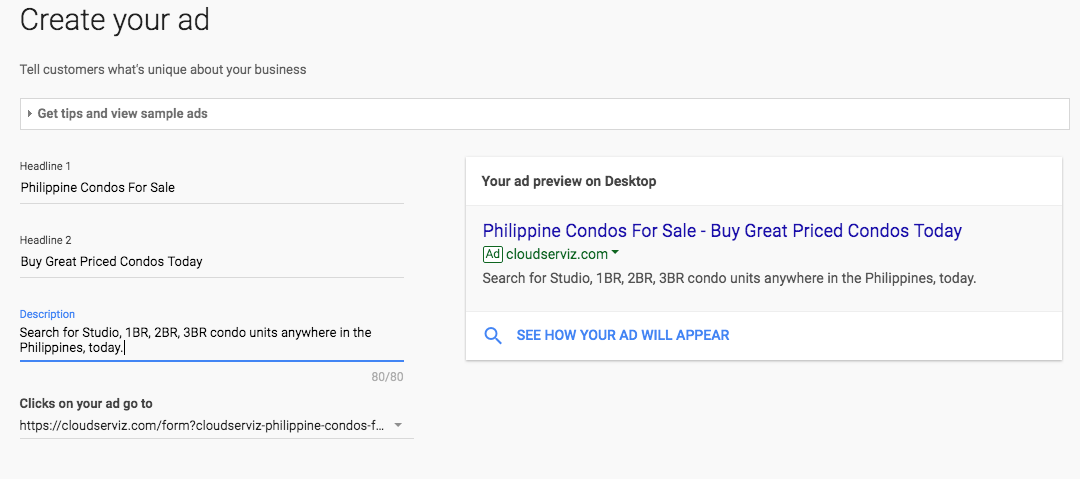Focus the Headline 2 text field

[211, 262]
